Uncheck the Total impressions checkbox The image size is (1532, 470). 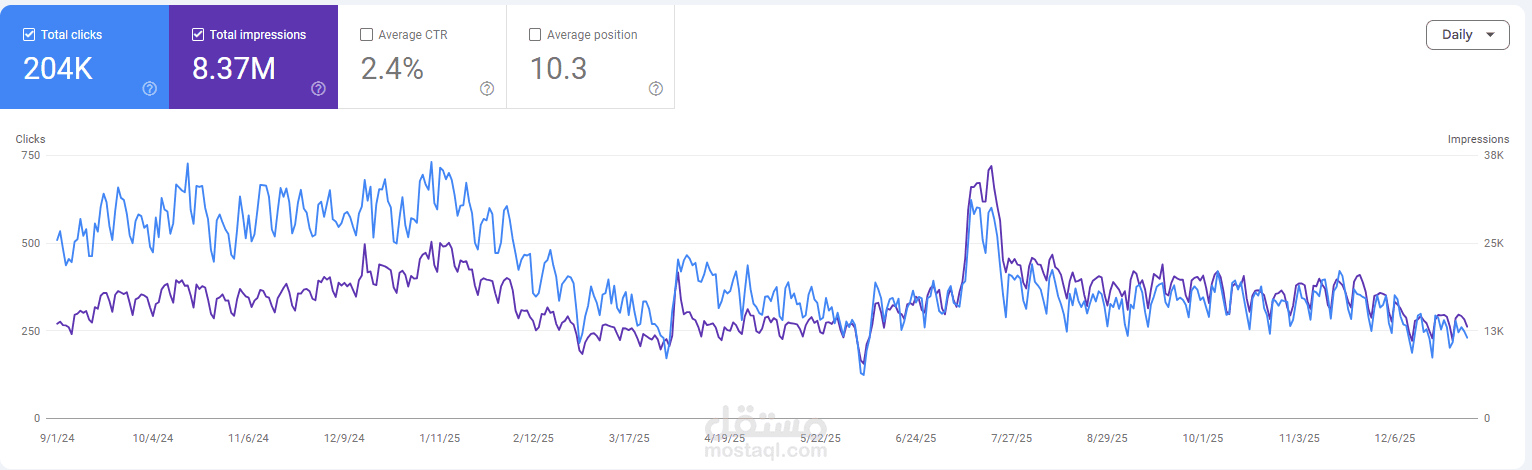(x=198, y=35)
